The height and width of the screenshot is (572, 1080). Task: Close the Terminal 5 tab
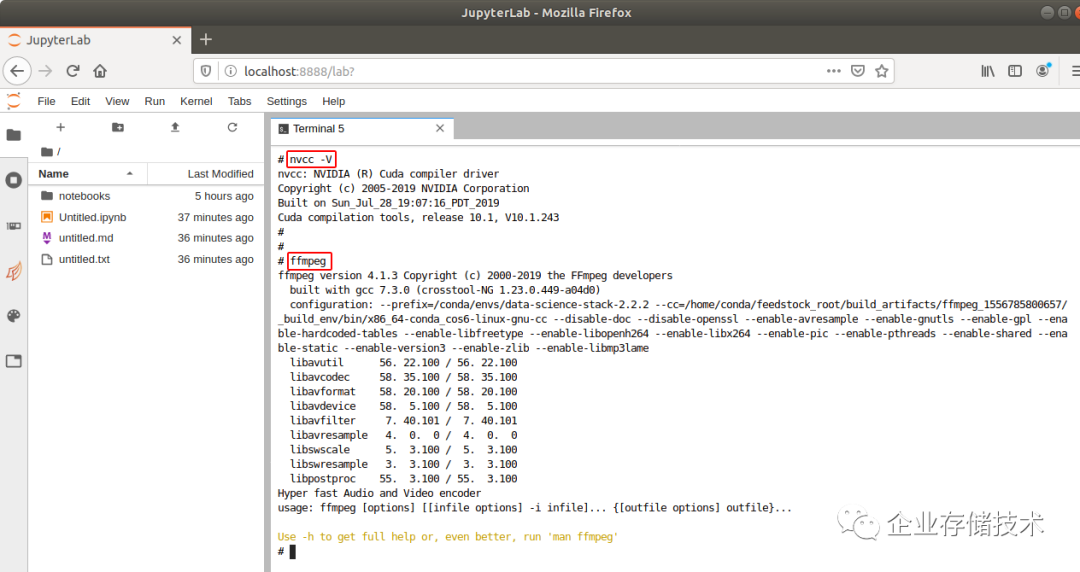[x=440, y=129]
